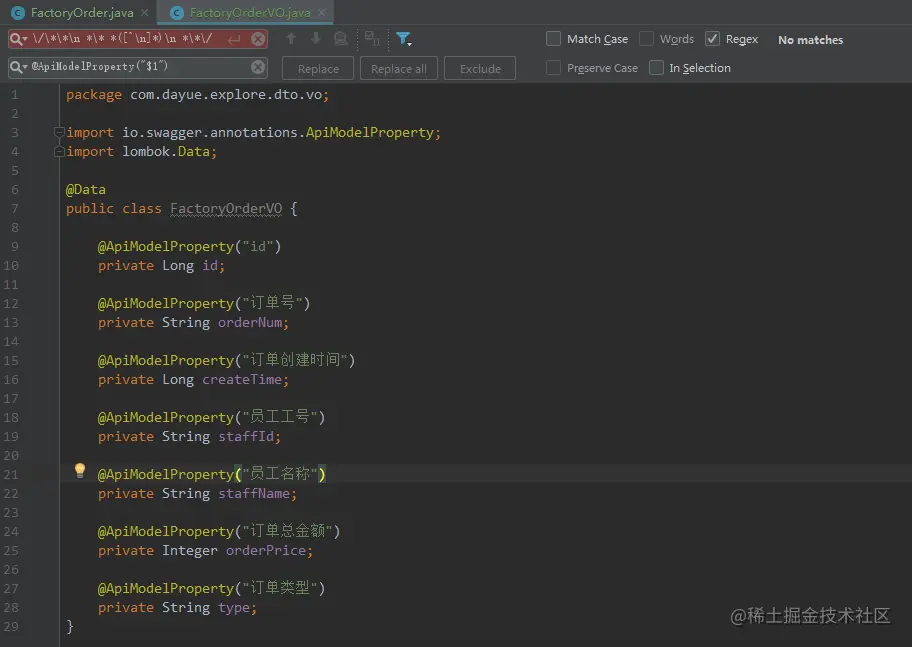Enable the Preserve Case checkbox
Image resolution: width=912 pixels, height=647 pixels.
click(x=553, y=67)
